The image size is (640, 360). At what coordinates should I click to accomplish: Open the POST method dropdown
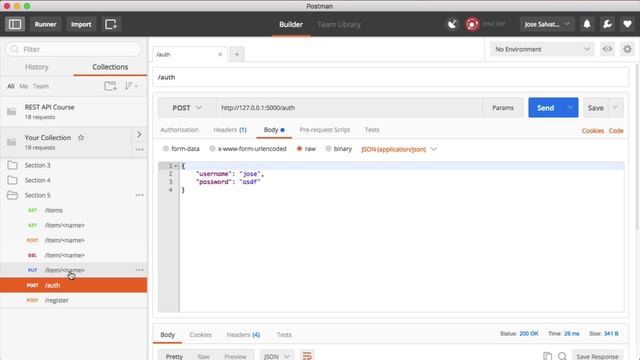click(x=187, y=108)
